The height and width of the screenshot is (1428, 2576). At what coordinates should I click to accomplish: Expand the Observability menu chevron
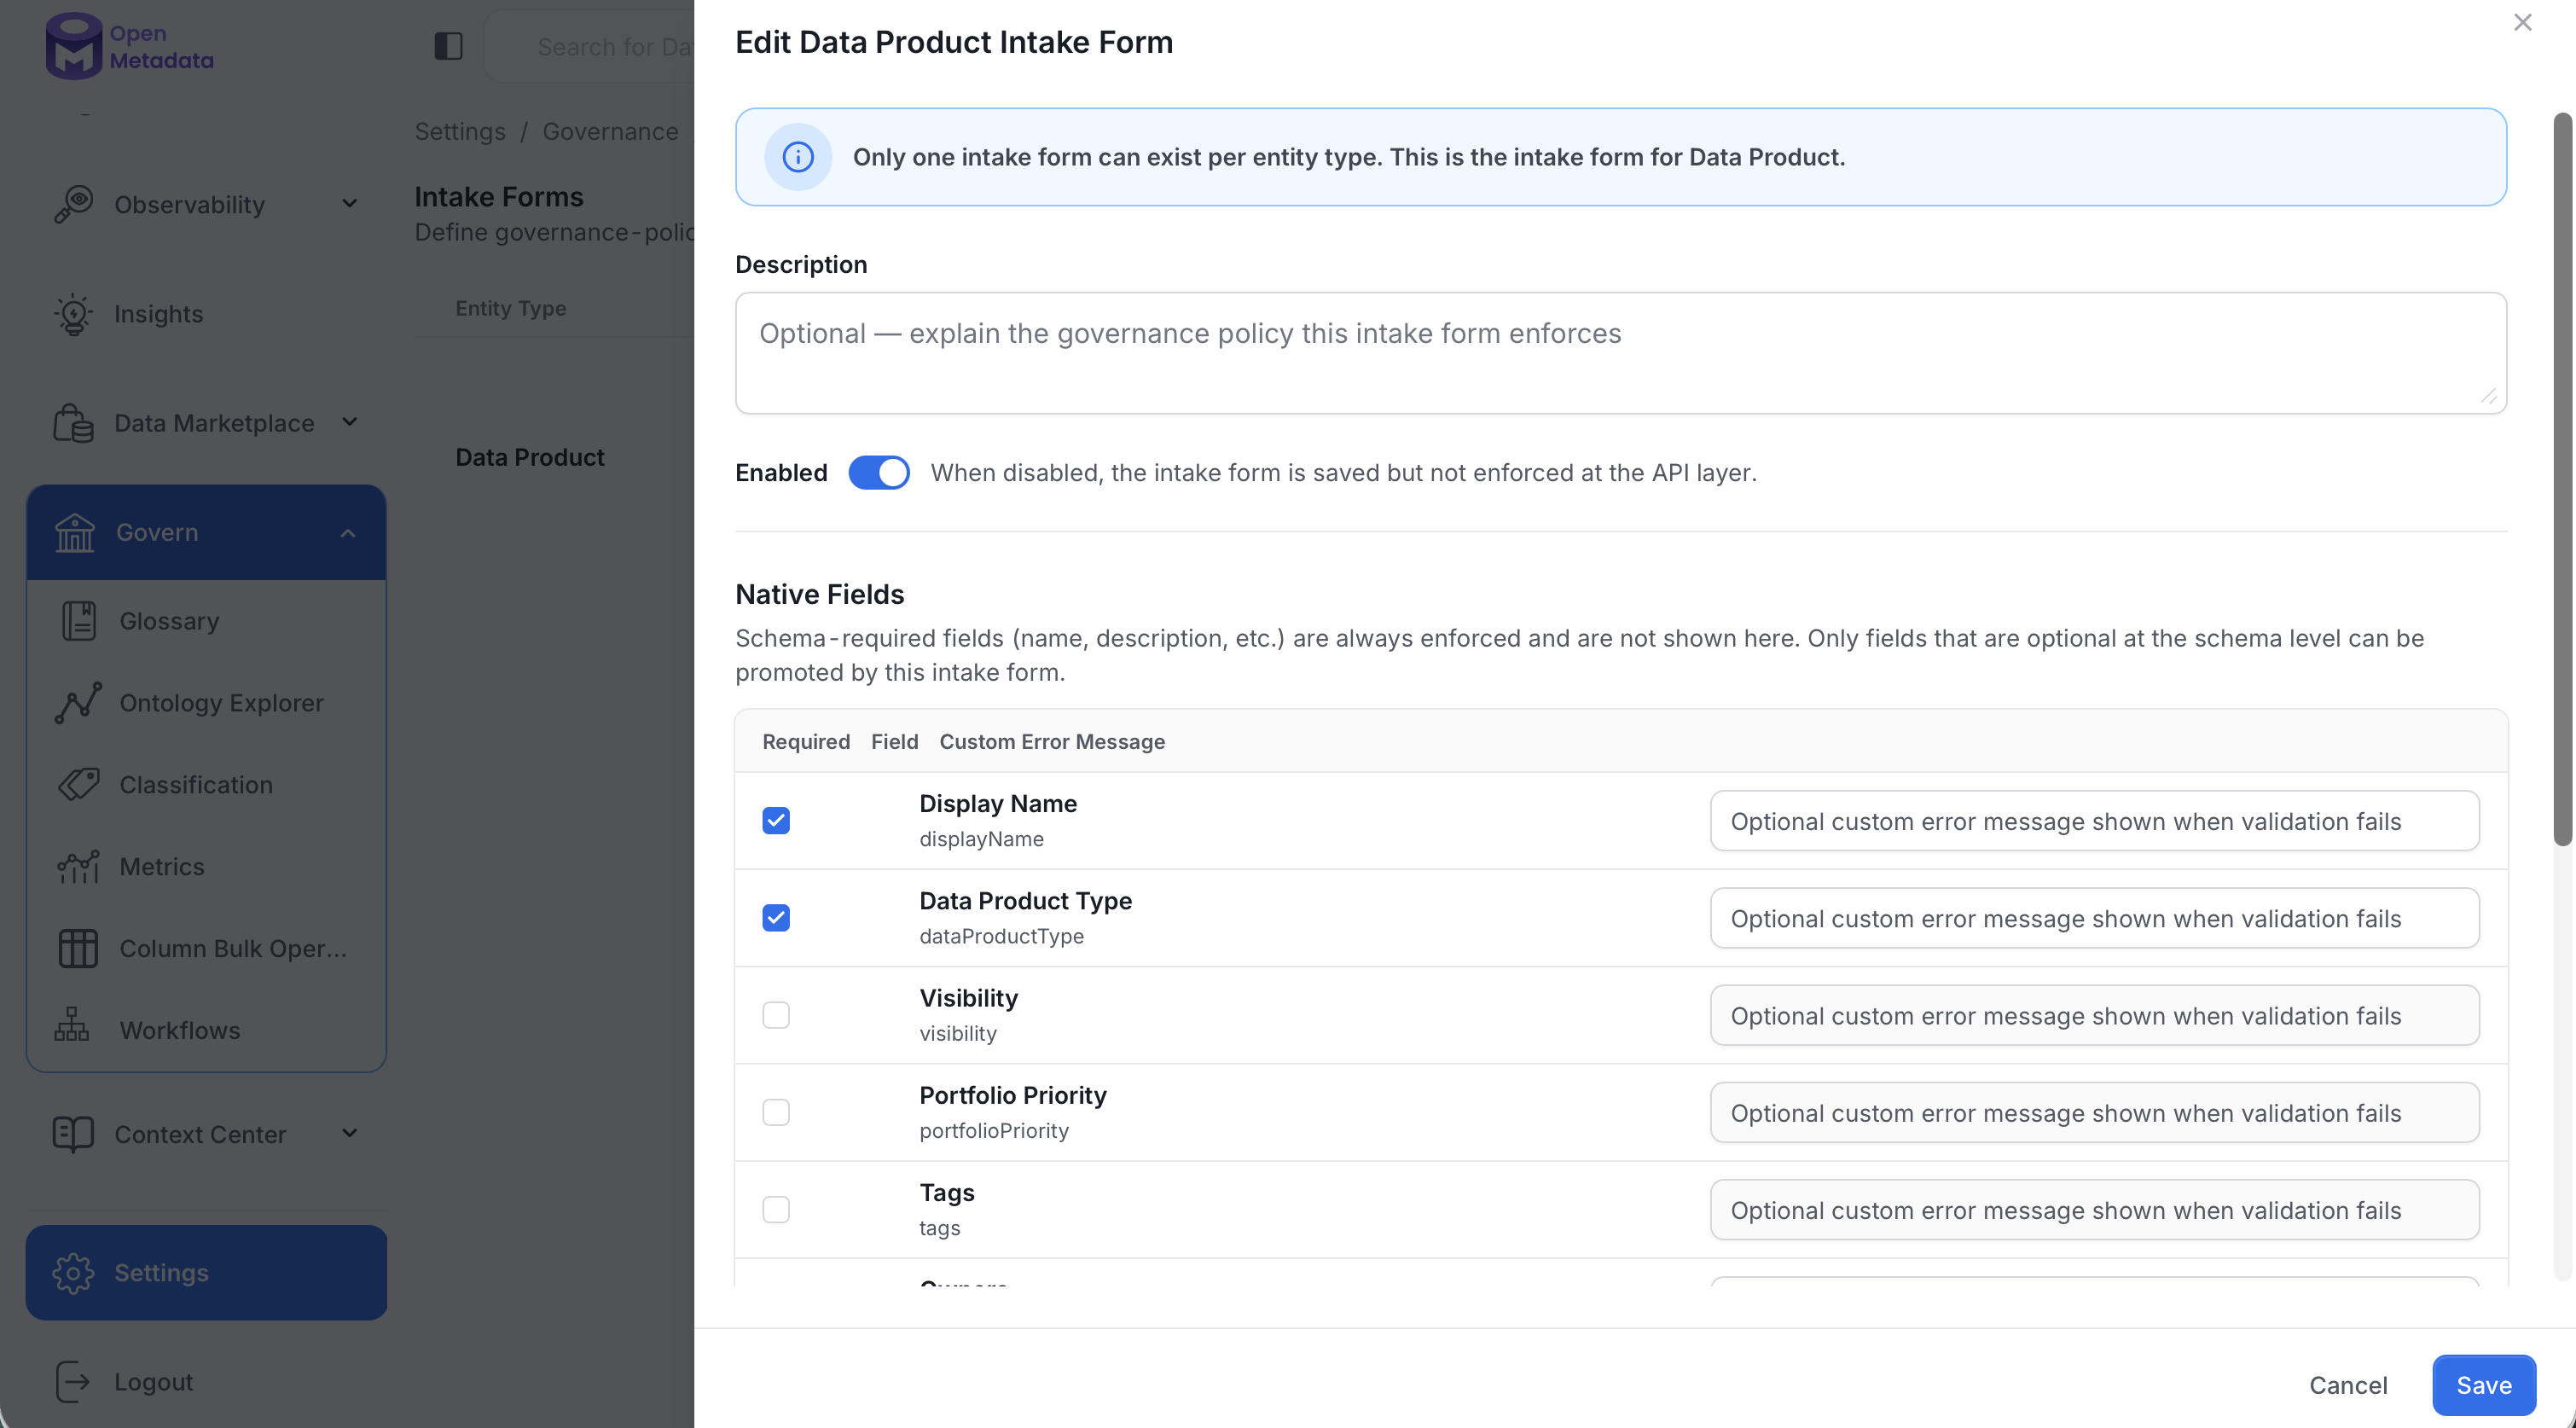350,204
